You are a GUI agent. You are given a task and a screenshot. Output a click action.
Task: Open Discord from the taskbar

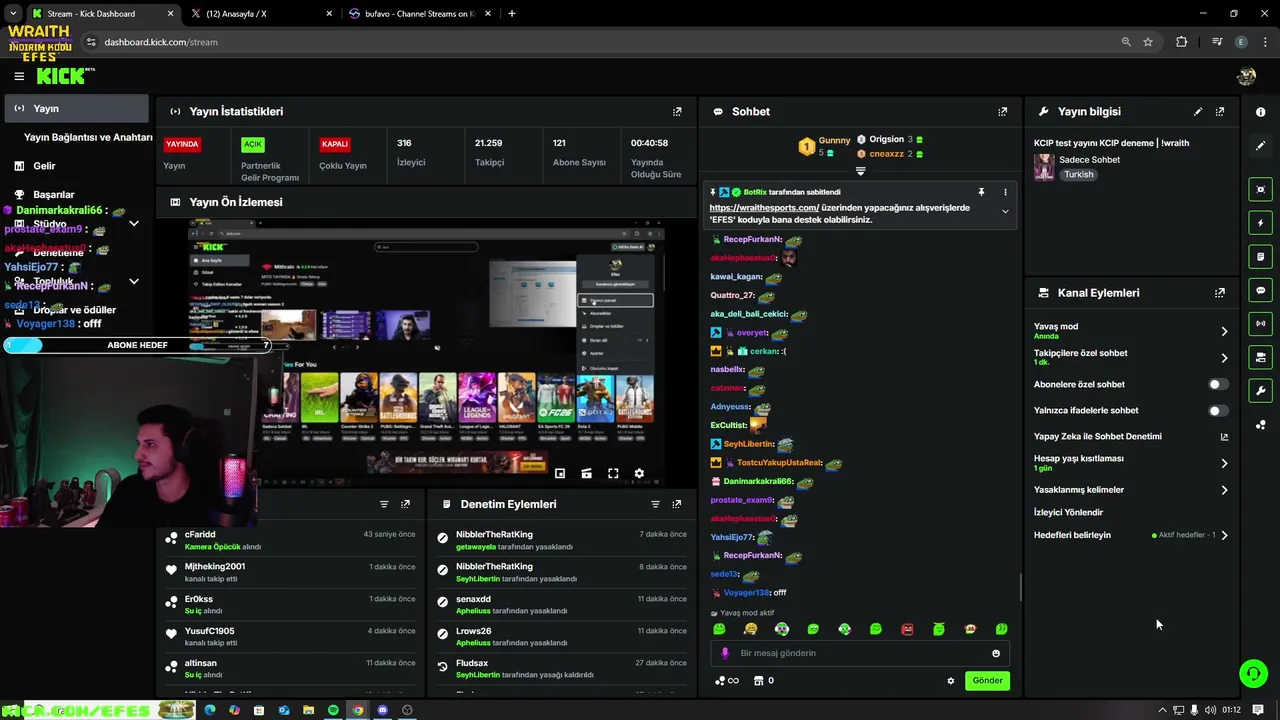(382, 710)
